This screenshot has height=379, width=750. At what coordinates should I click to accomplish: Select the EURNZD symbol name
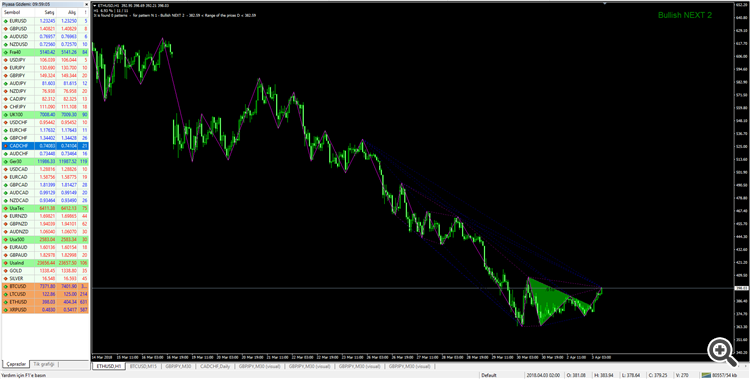(x=18, y=216)
